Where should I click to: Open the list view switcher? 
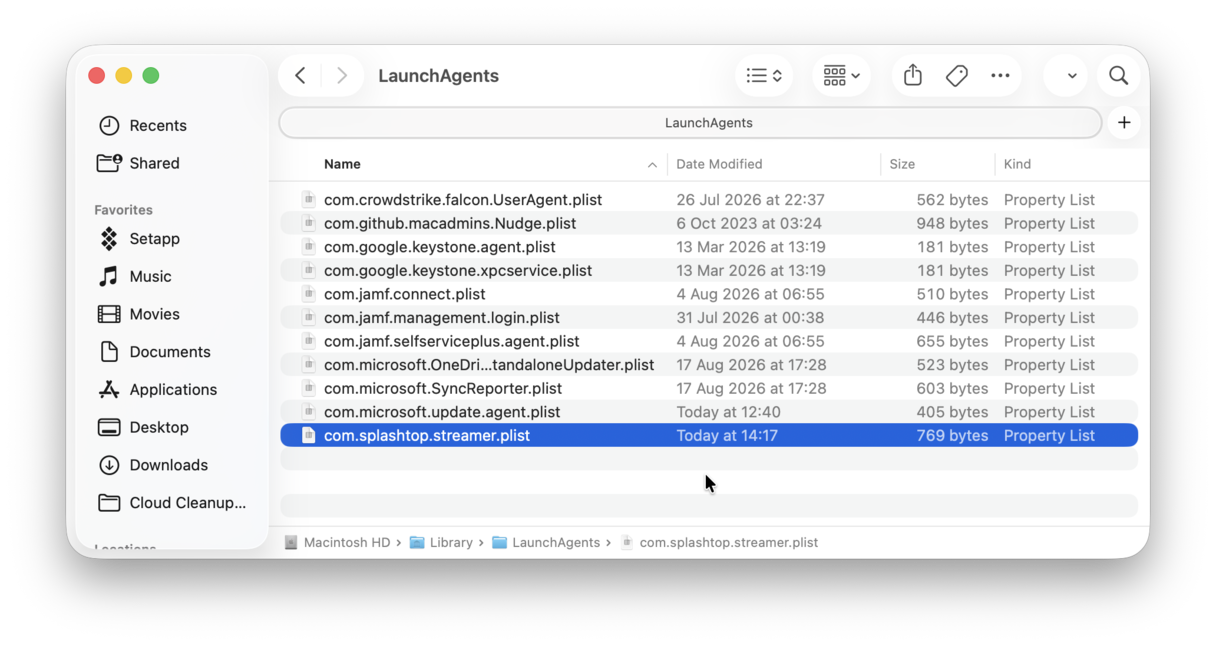click(764, 76)
